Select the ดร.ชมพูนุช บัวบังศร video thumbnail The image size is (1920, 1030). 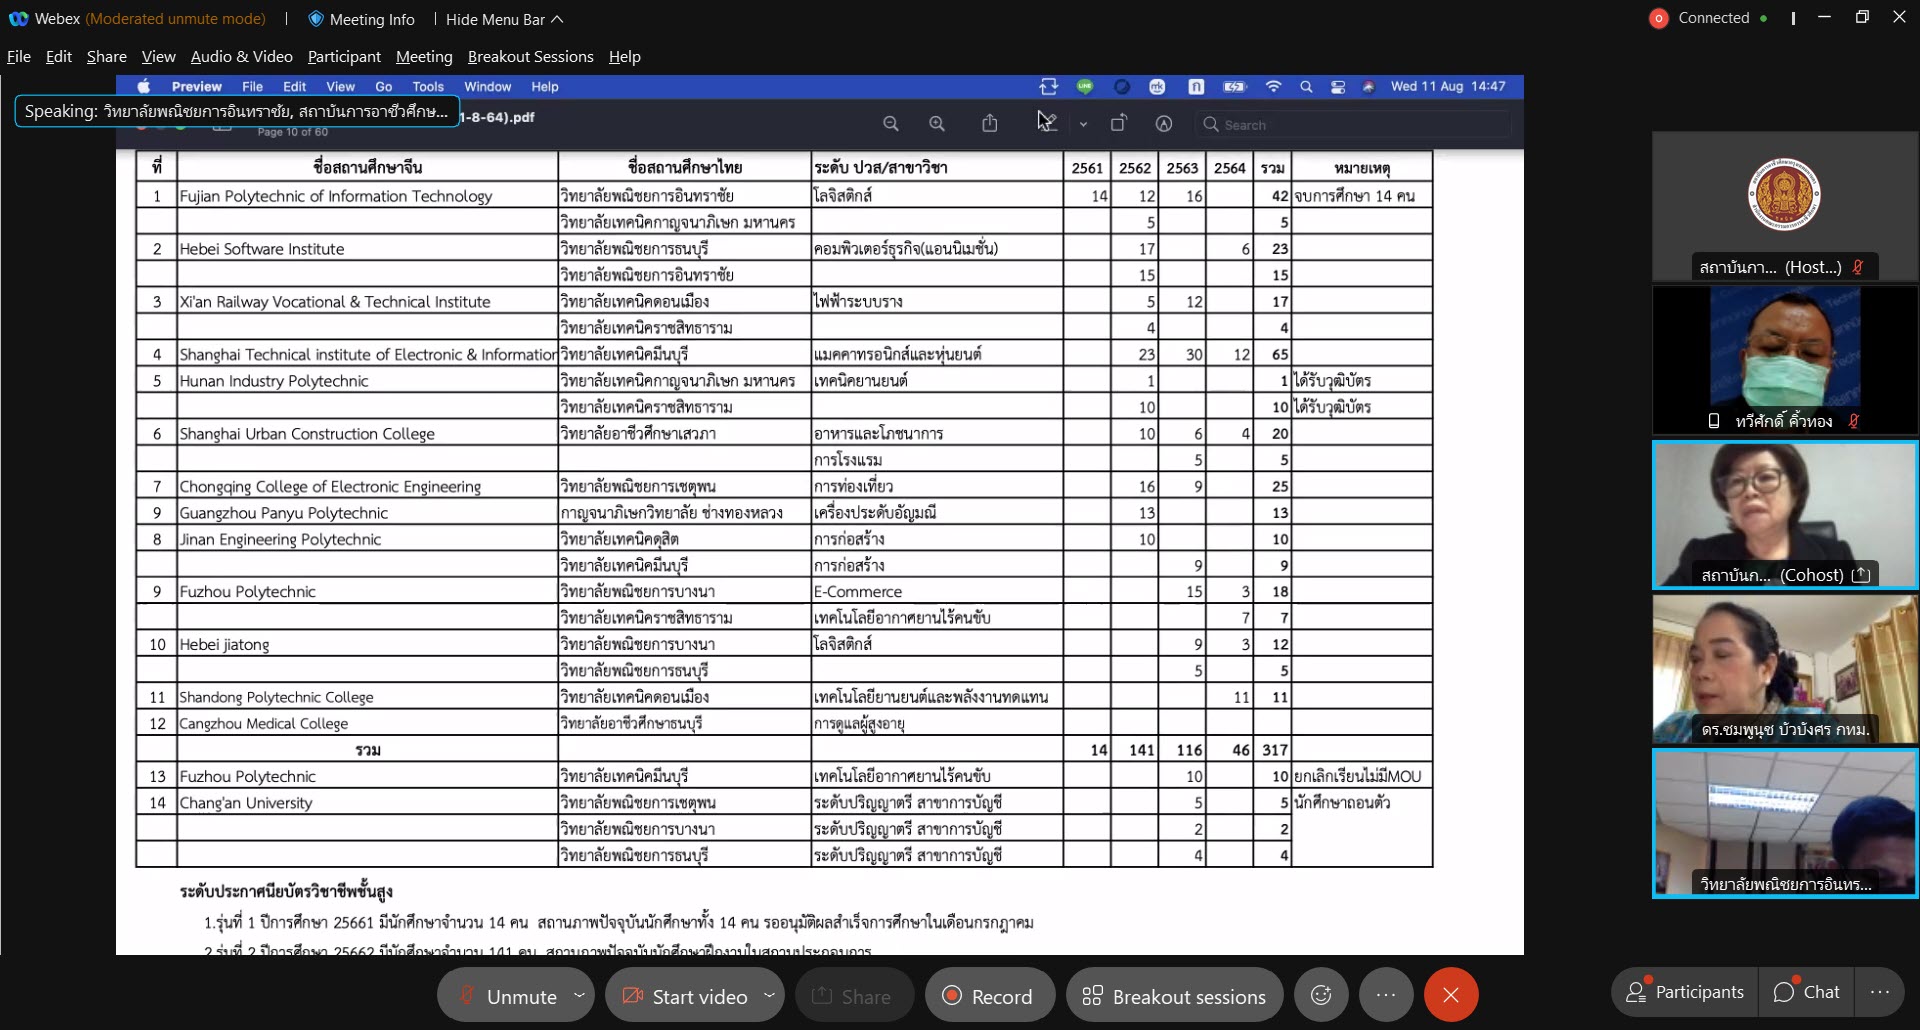pos(1785,669)
